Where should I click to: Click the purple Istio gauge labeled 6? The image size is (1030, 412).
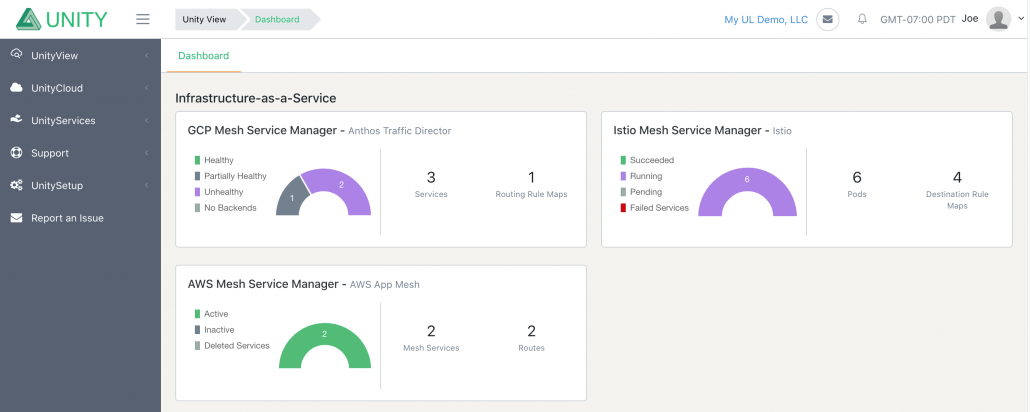tap(747, 181)
